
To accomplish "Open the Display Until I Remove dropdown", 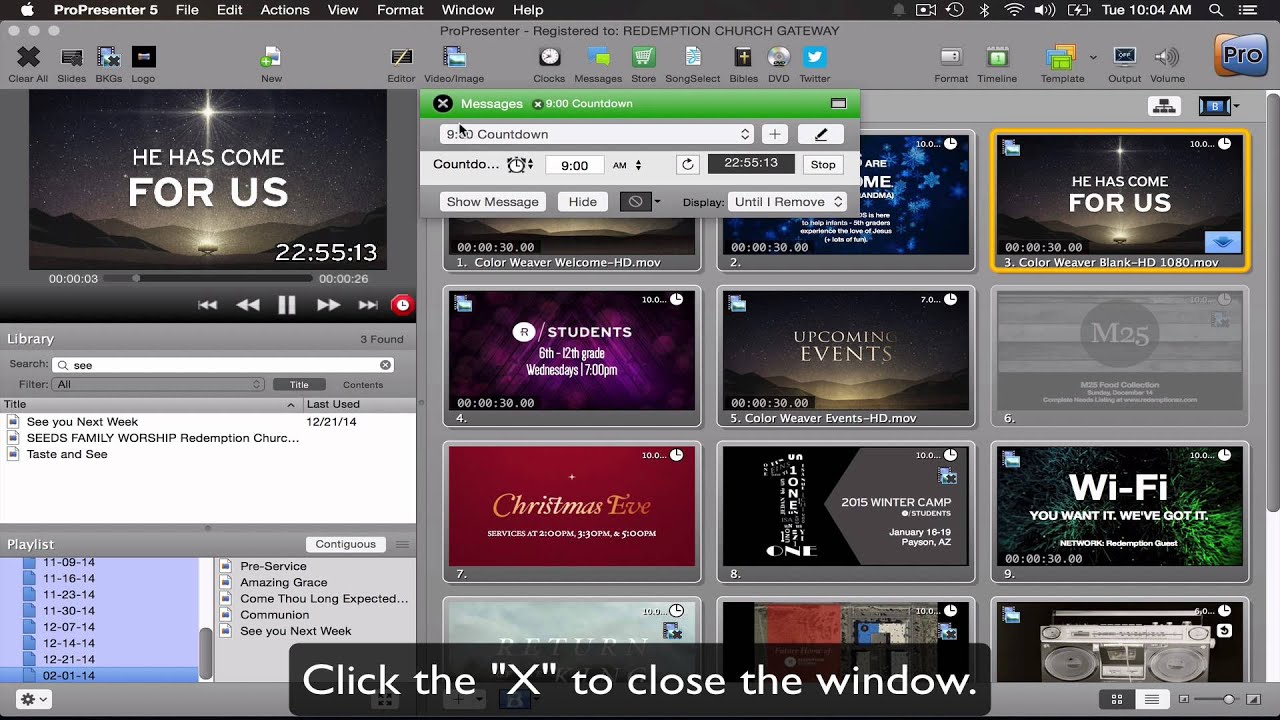I will coord(787,202).
